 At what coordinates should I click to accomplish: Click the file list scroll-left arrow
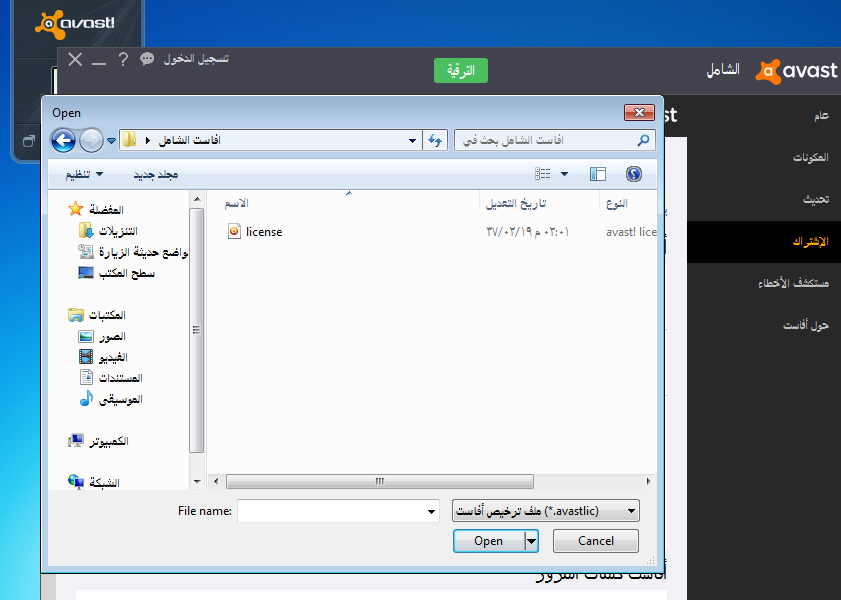(x=216, y=482)
